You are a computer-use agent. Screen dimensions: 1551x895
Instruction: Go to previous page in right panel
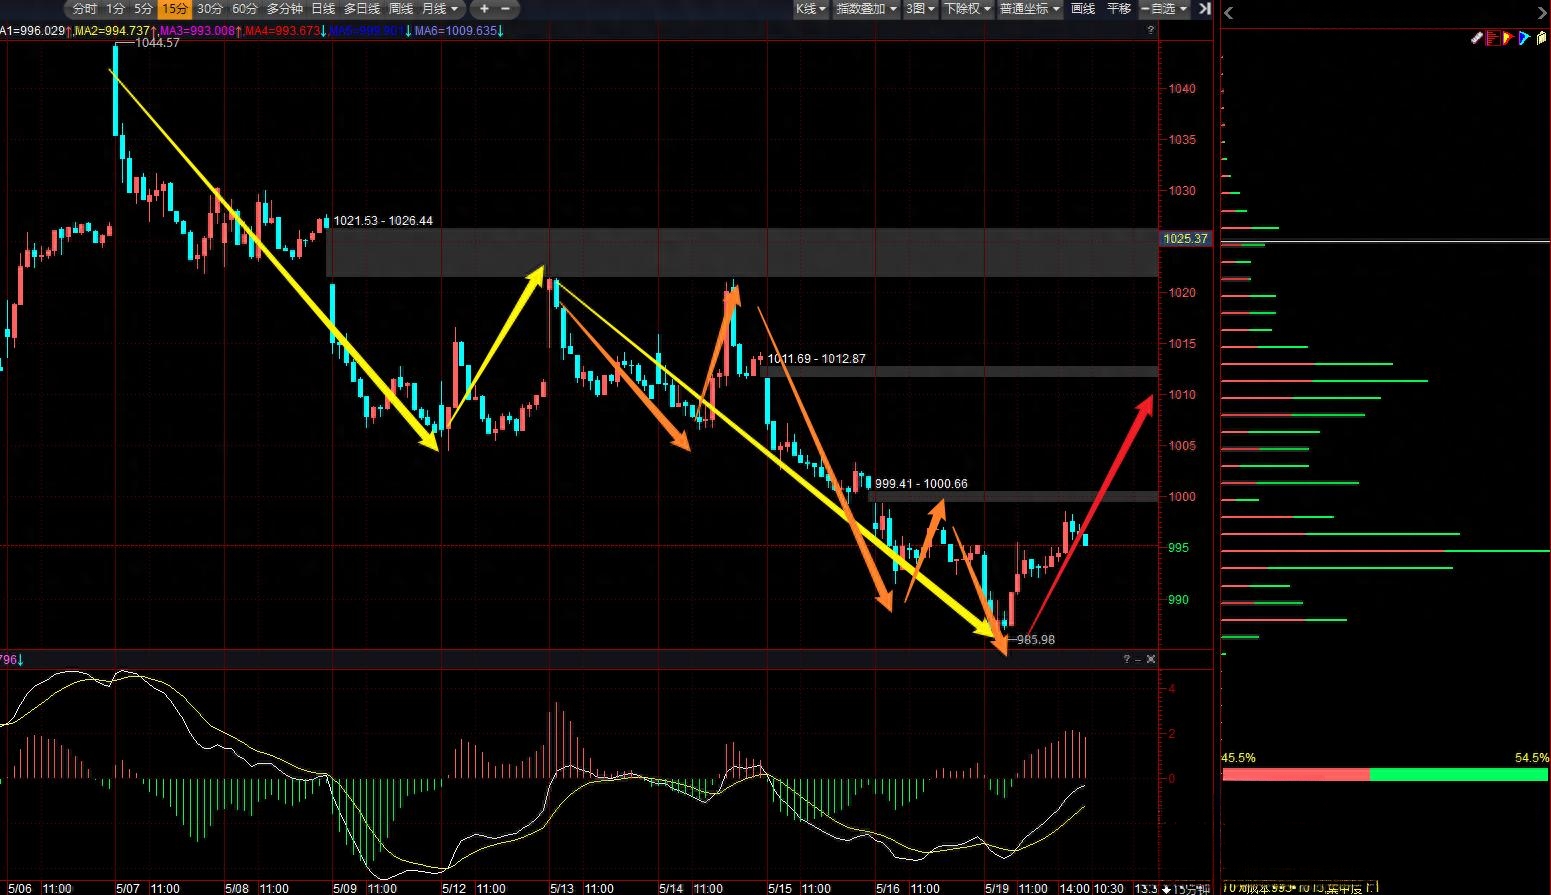pos(1229,13)
